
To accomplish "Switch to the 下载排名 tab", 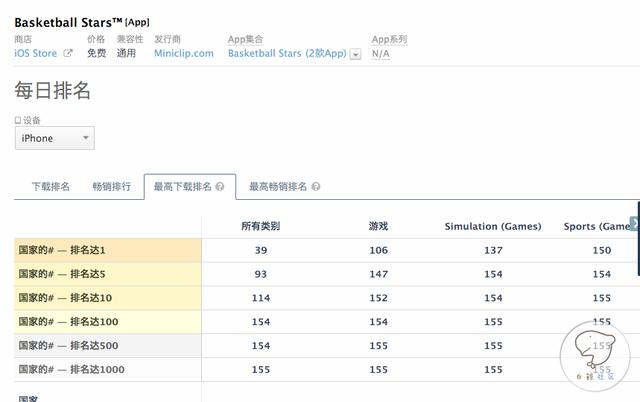I will tap(50, 187).
